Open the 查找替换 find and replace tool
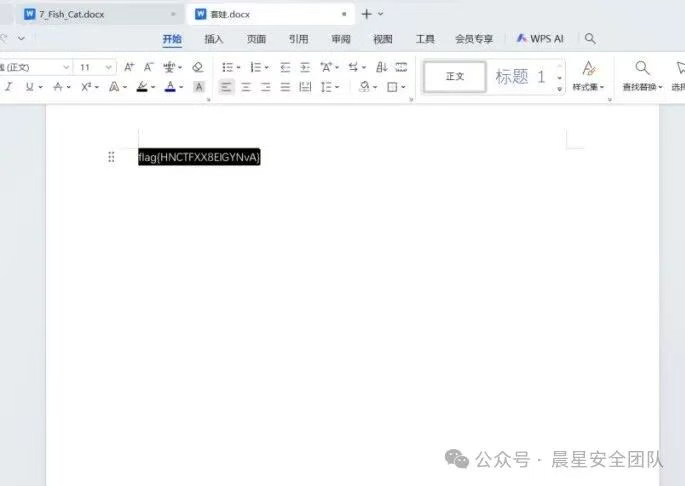Viewport: 685px width, 486px height. tap(642, 75)
